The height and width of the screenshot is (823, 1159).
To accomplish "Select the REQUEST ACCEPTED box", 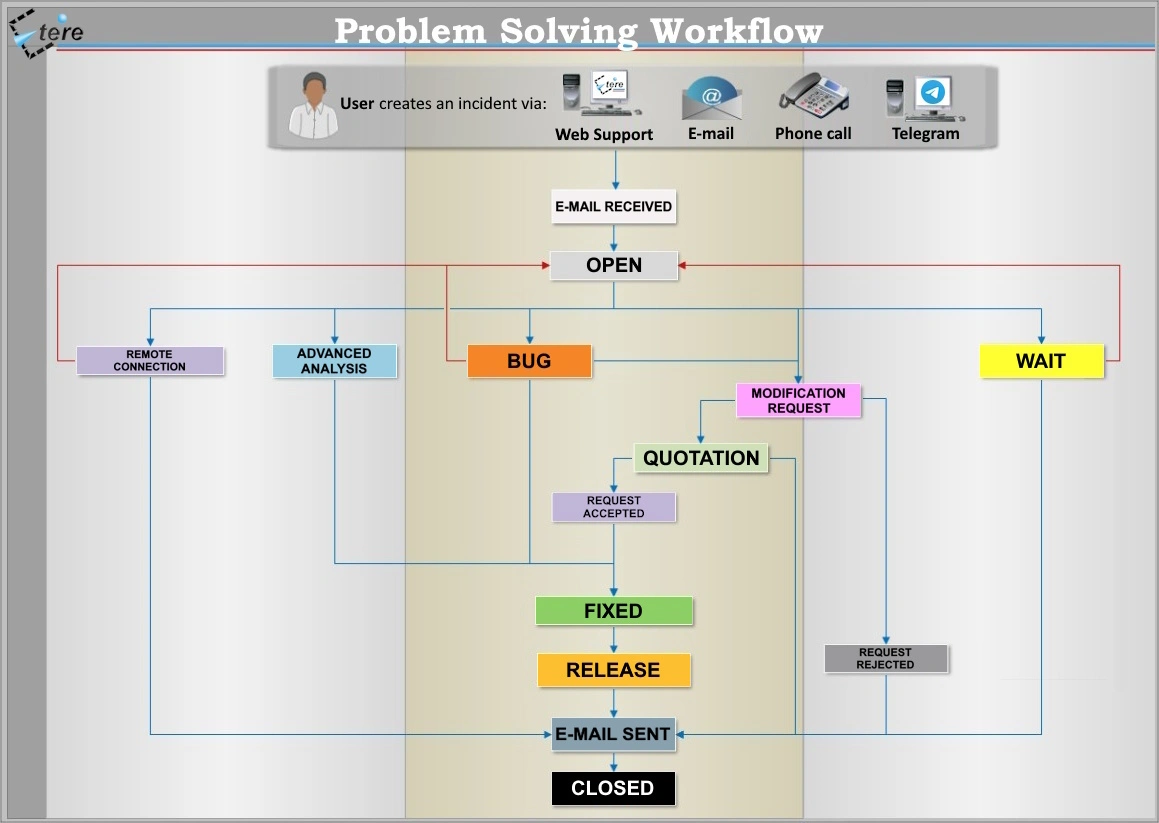I will 614,507.
